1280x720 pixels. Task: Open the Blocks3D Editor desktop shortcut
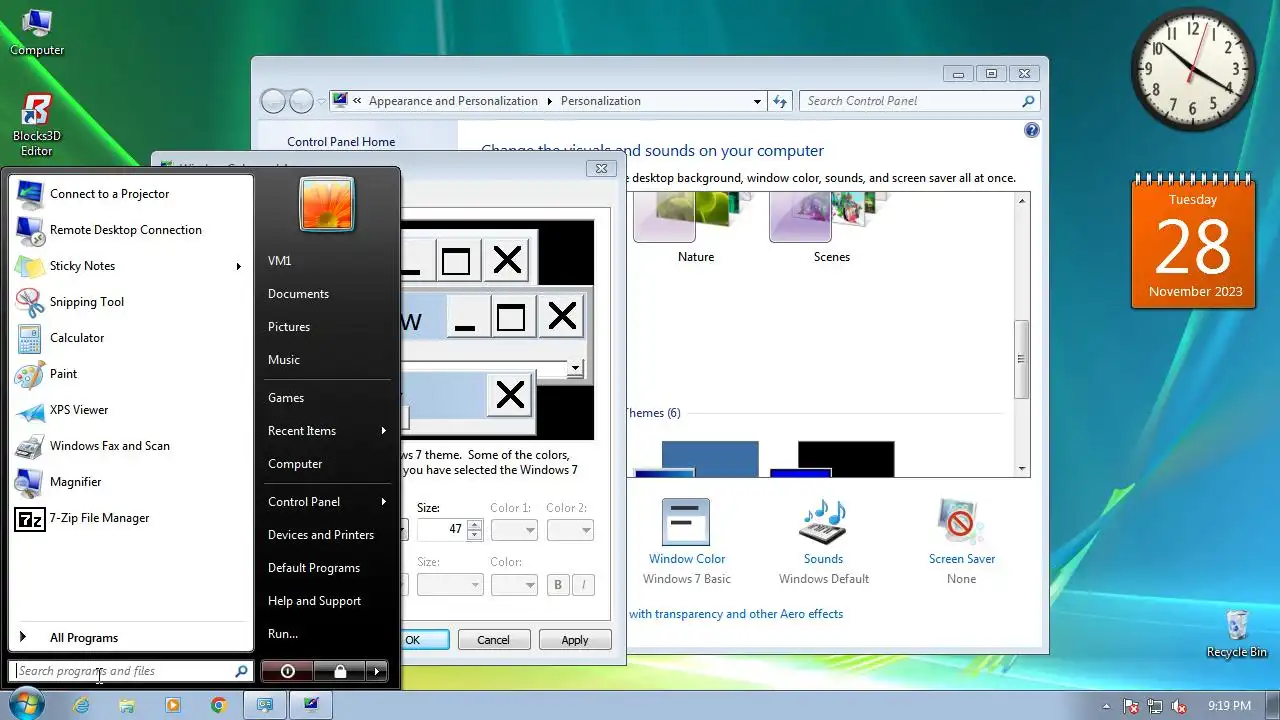point(37,125)
